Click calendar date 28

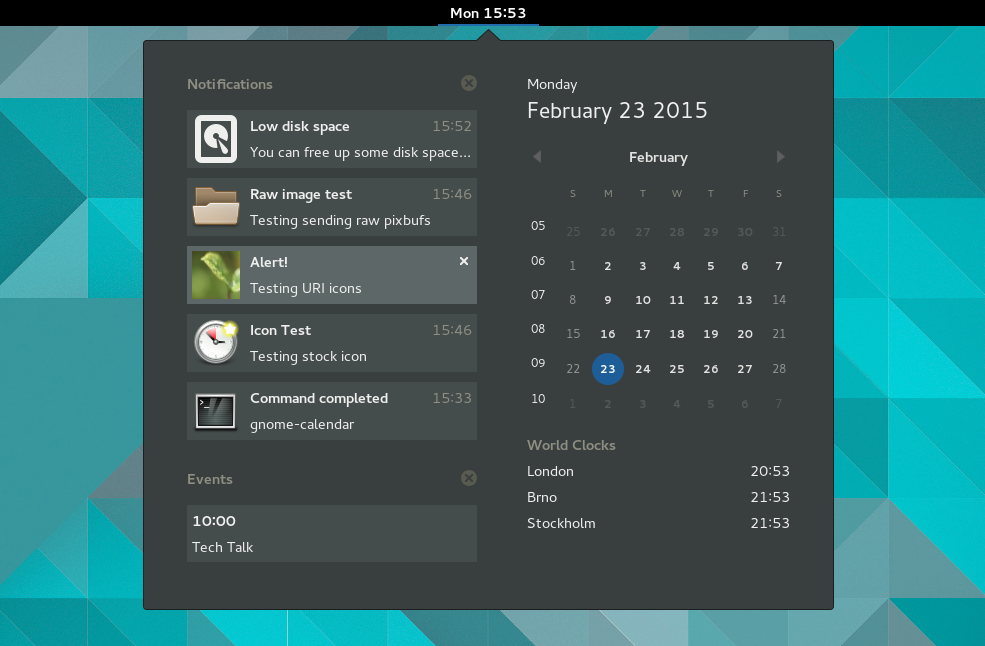(778, 369)
